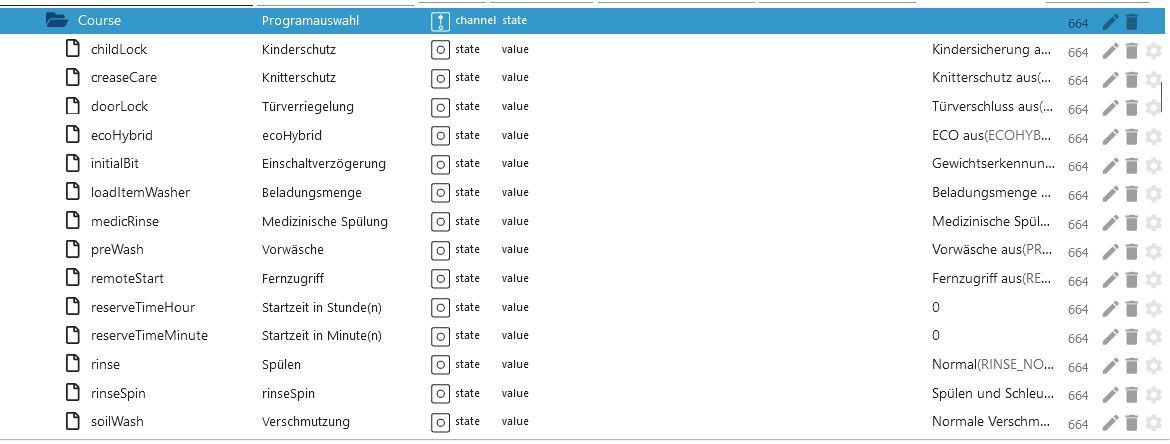
Task: Click Kindersicherung value of childLock
Action: pyautogui.click(x=990, y=49)
